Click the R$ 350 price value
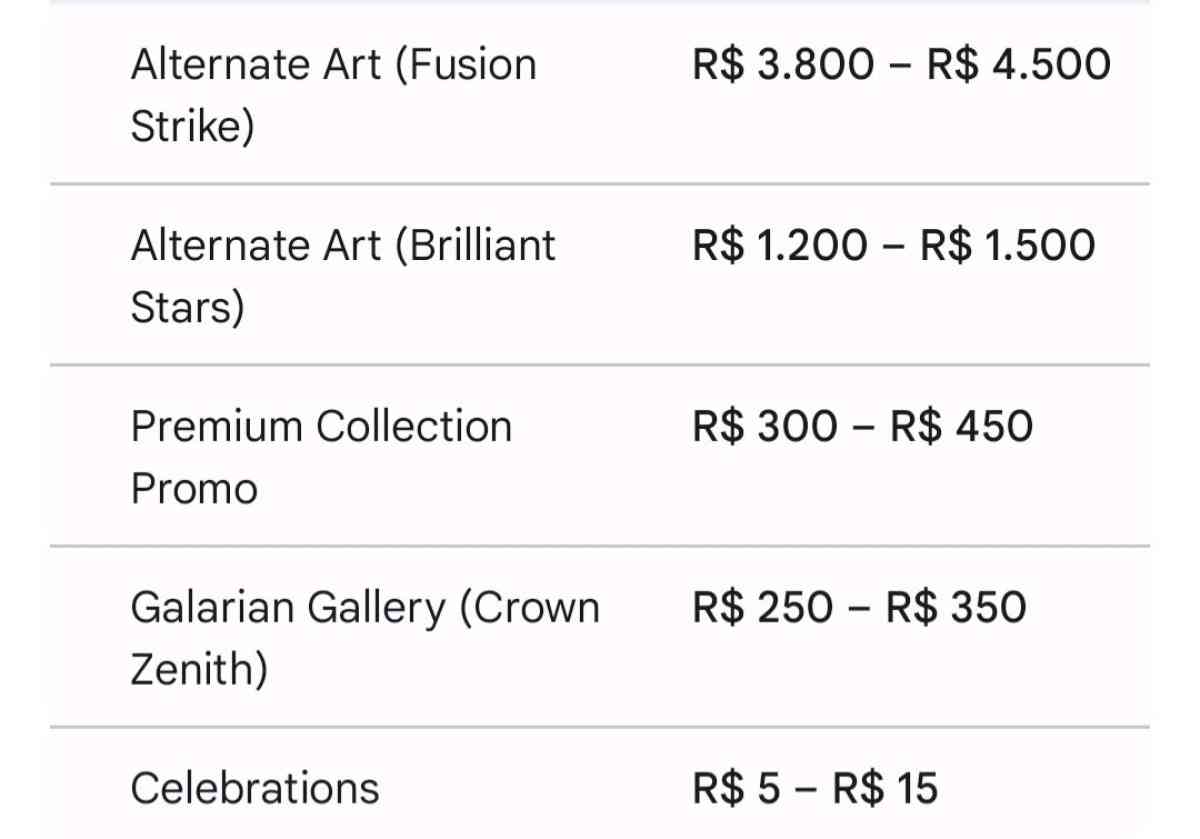 click(x=956, y=608)
